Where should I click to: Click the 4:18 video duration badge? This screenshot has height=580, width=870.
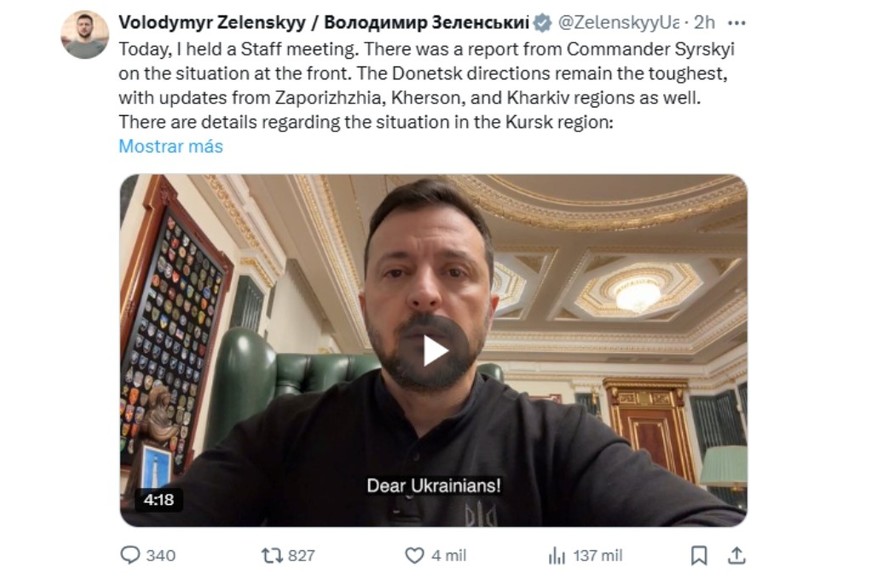click(x=159, y=500)
